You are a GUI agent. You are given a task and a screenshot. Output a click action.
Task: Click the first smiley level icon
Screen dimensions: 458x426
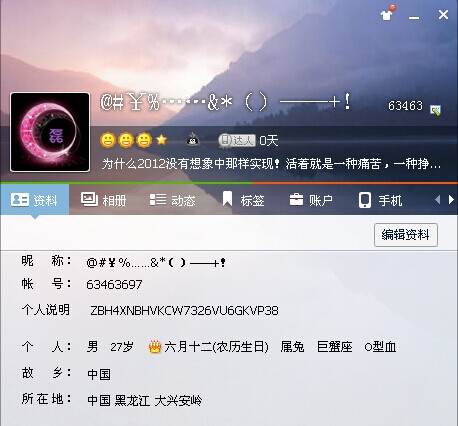pos(108,140)
